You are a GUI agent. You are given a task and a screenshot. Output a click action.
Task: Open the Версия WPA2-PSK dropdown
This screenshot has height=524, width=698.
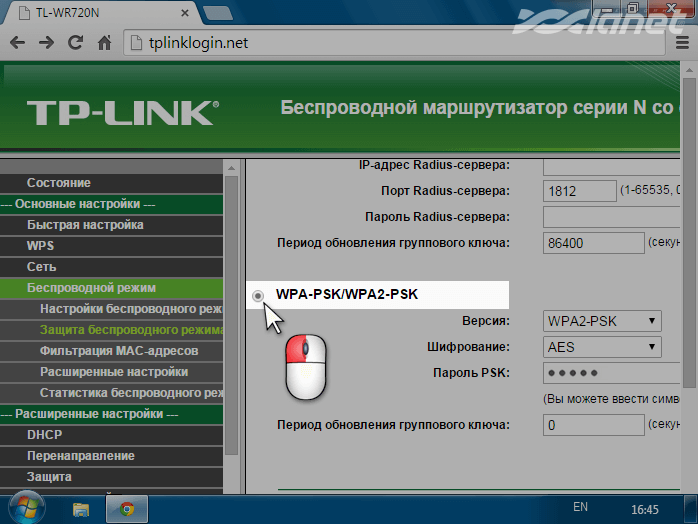coord(602,321)
